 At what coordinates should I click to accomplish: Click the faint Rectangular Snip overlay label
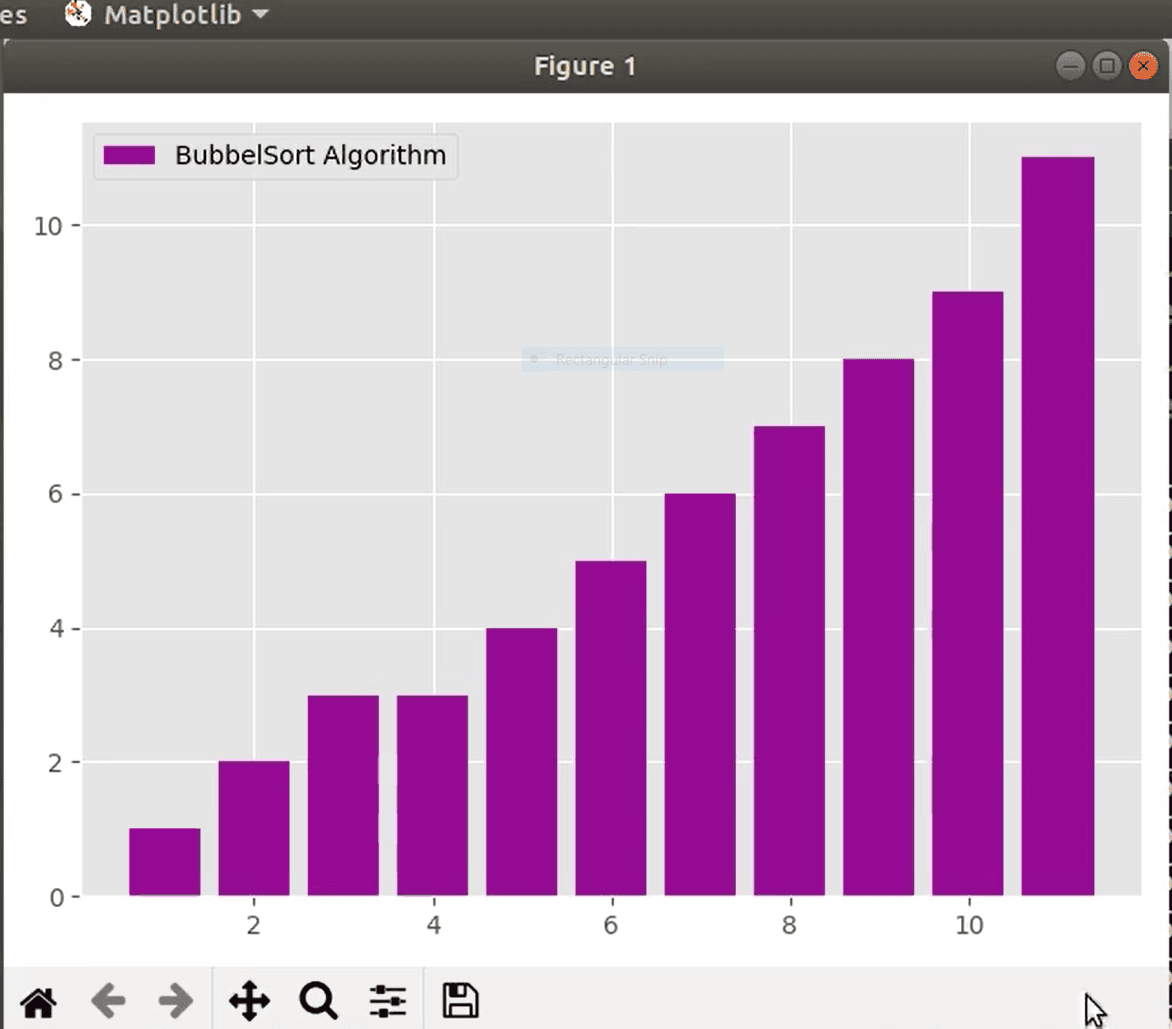(611, 360)
